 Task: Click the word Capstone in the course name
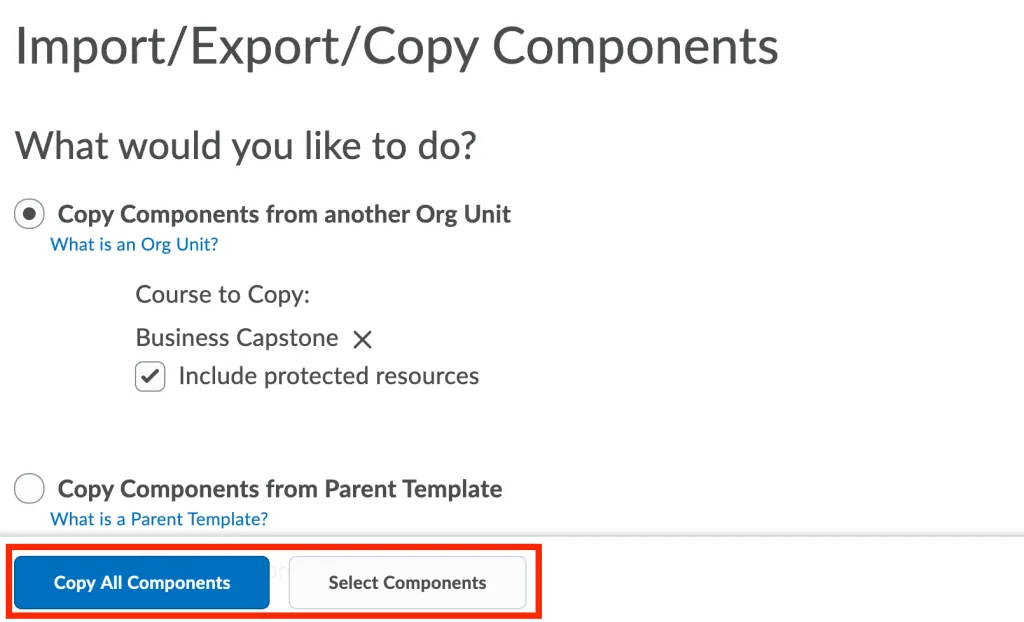tap(287, 338)
